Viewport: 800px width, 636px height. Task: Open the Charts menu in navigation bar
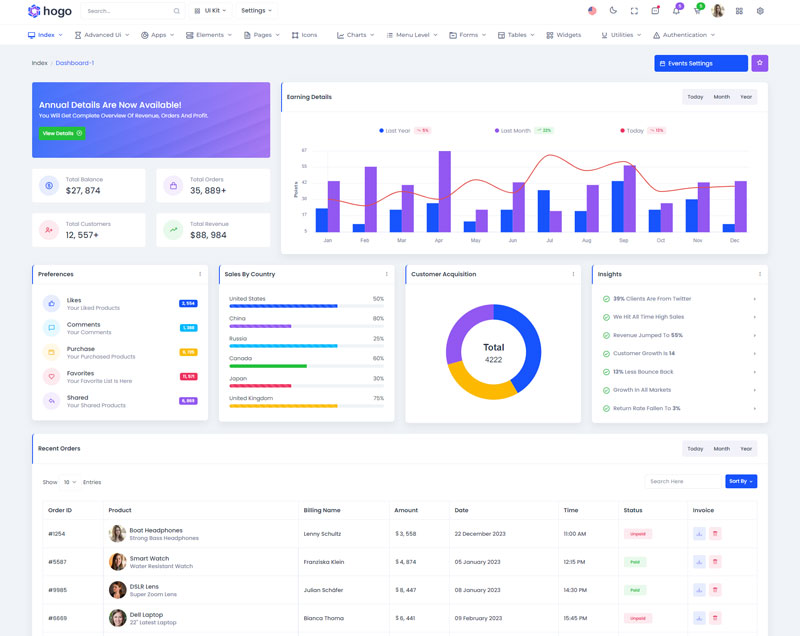pos(356,35)
